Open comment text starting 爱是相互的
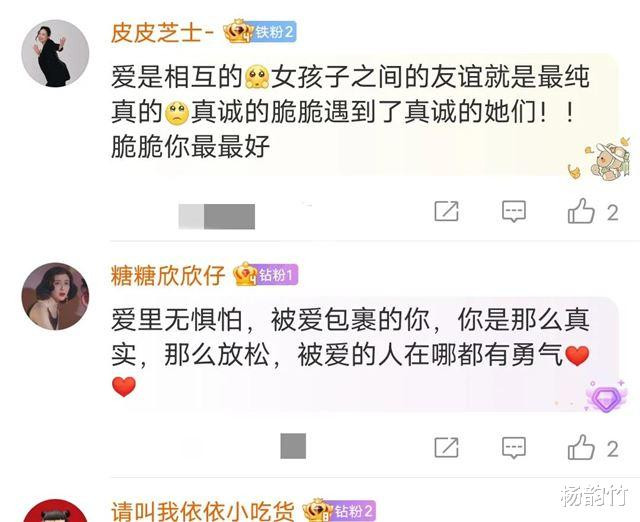The width and height of the screenshot is (640, 522). (x=350, y=112)
